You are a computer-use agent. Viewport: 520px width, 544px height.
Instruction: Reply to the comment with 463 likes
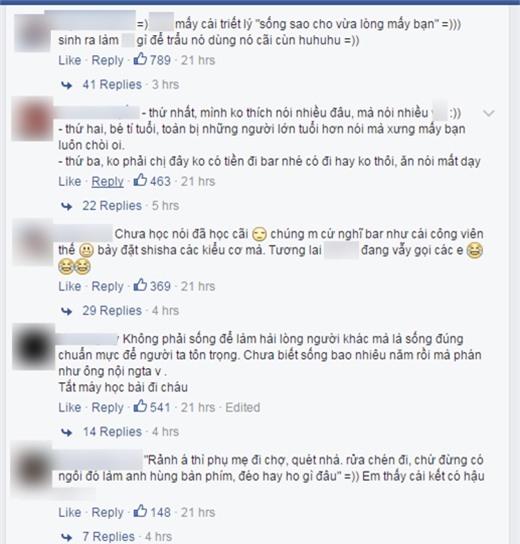pos(108,181)
